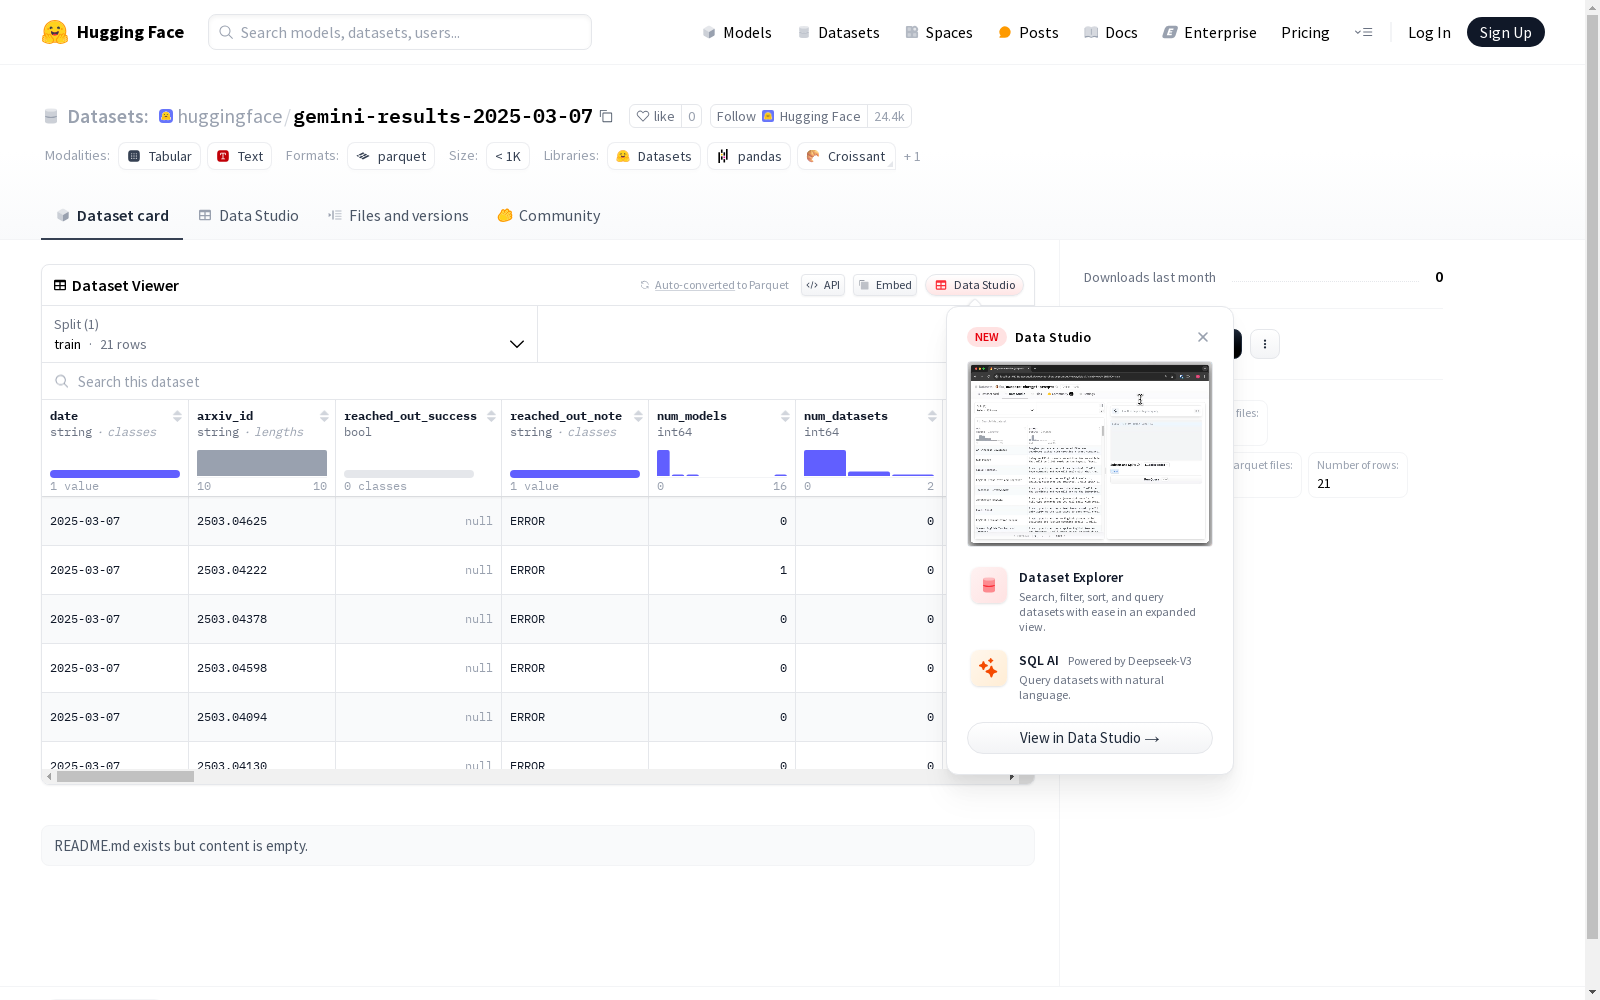Click the table's horizontal scrollbar thumb
The height and width of the screenshot is (1000, 1600).
pos(125,777)
